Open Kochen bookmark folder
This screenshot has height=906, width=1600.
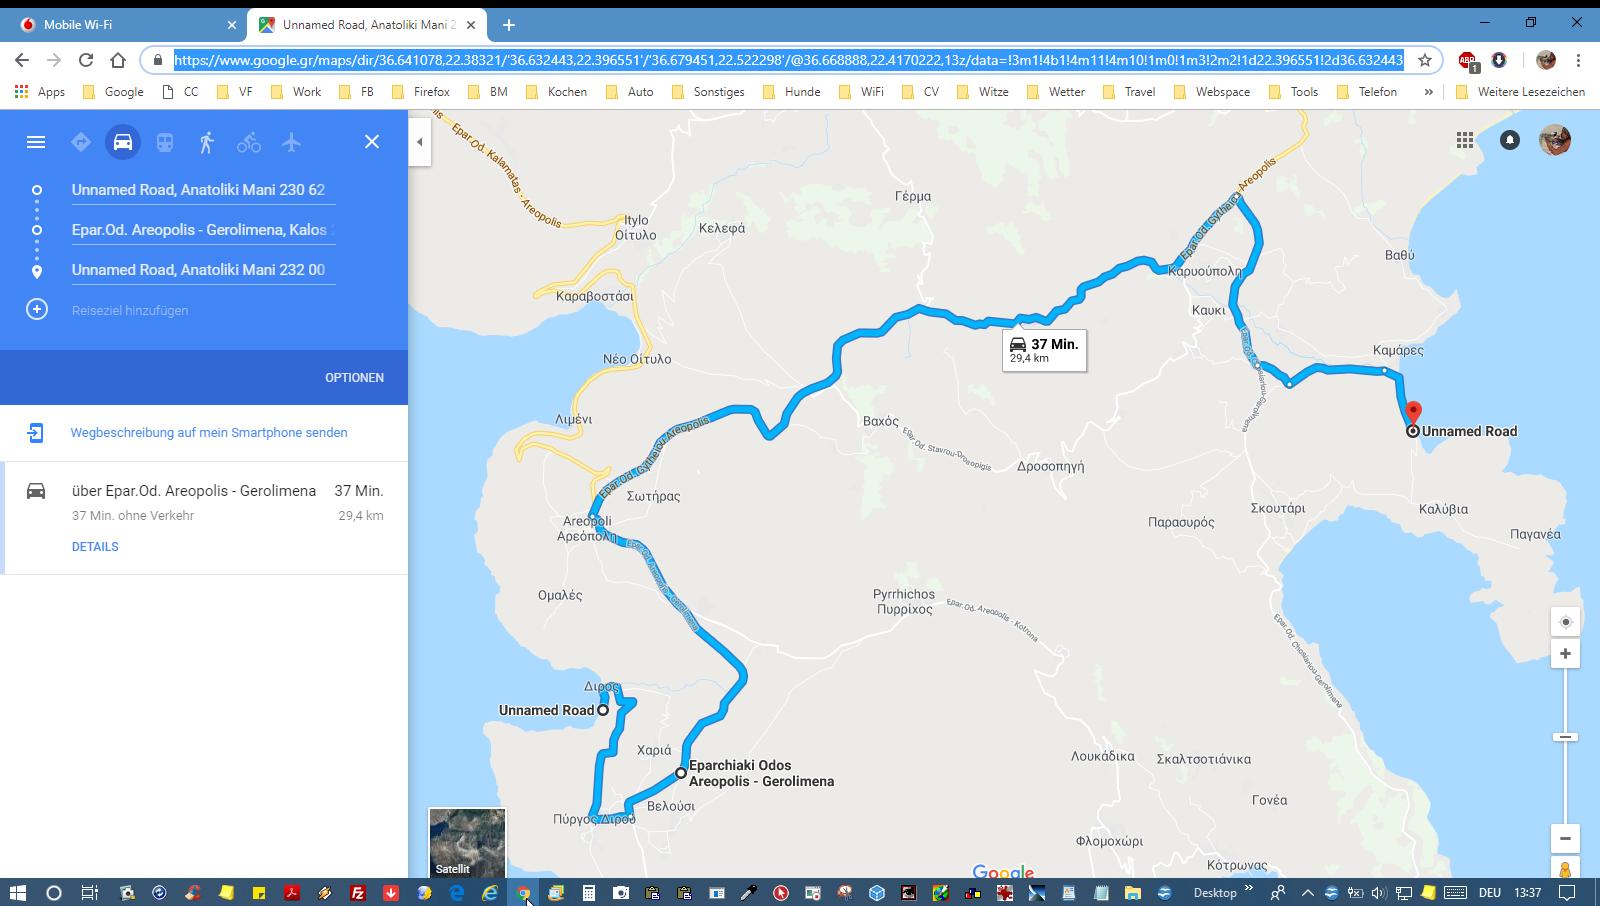coord(556,91)
